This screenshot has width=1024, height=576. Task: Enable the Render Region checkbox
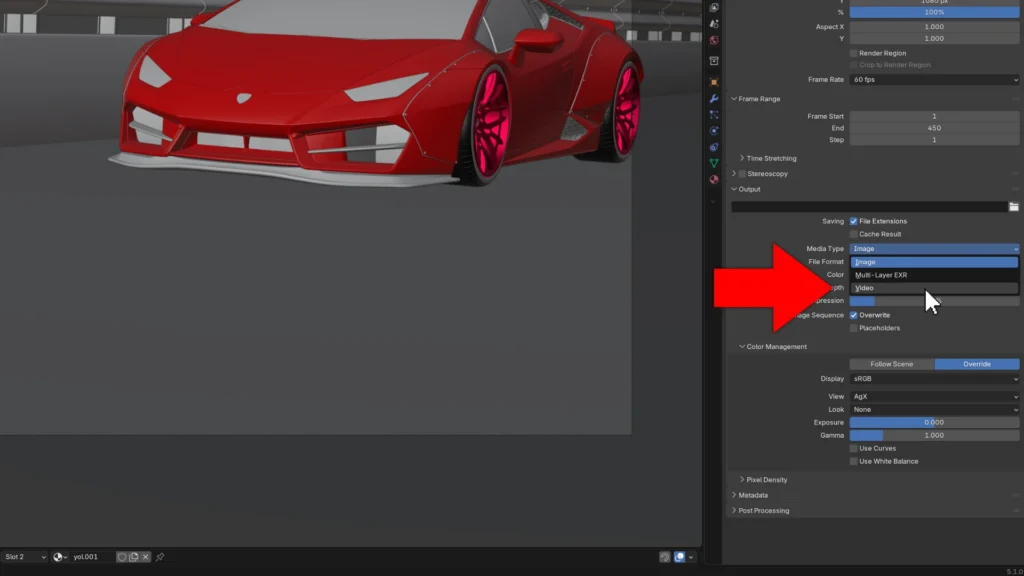854,53
